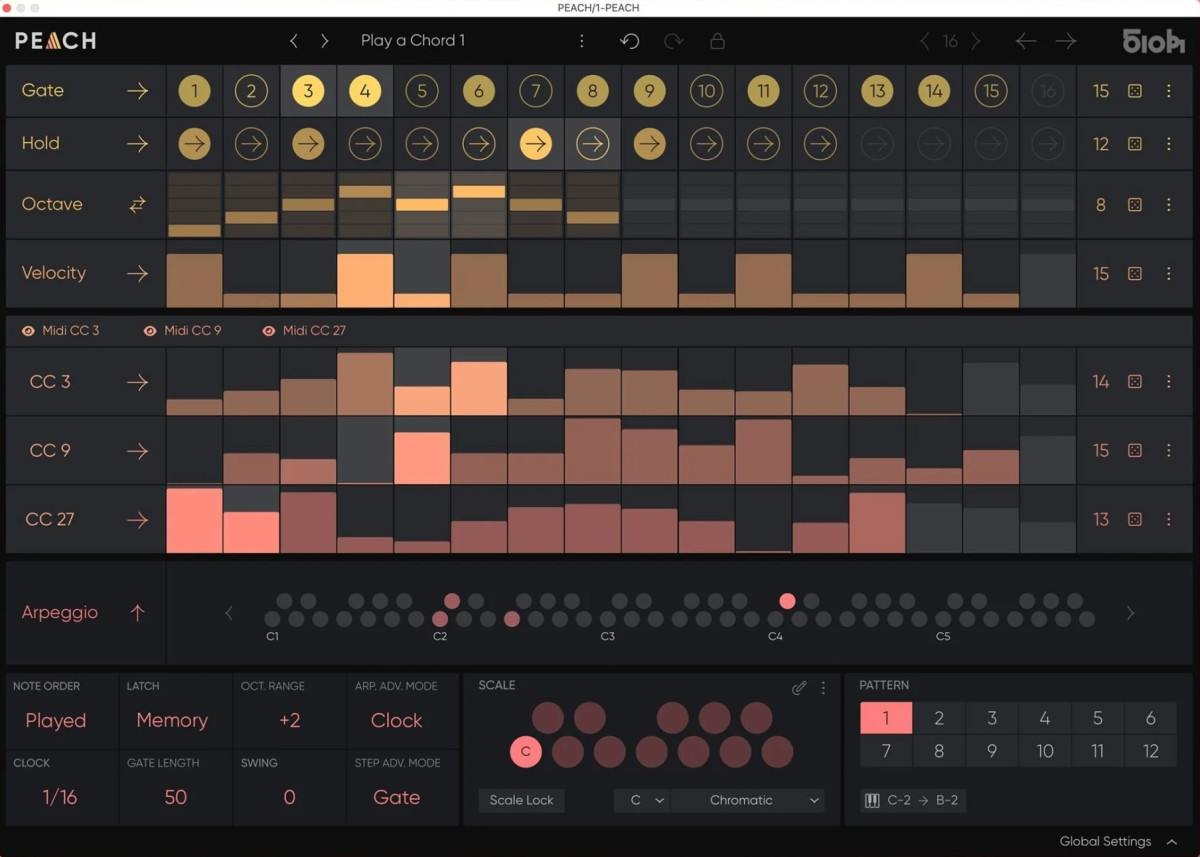
Task: Click the scale edit pencil icon
Action: [x=798, y=687]
